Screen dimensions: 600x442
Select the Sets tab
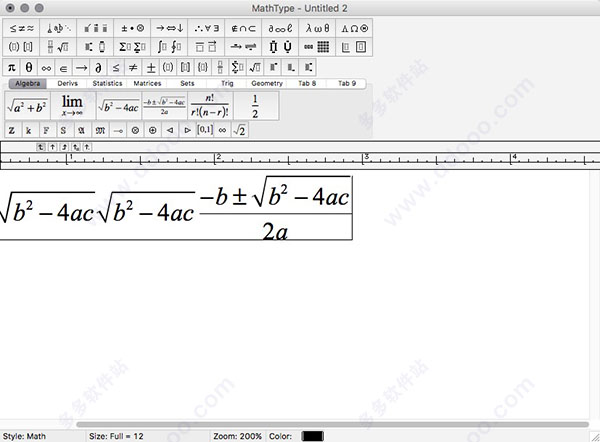click(187, 83)
